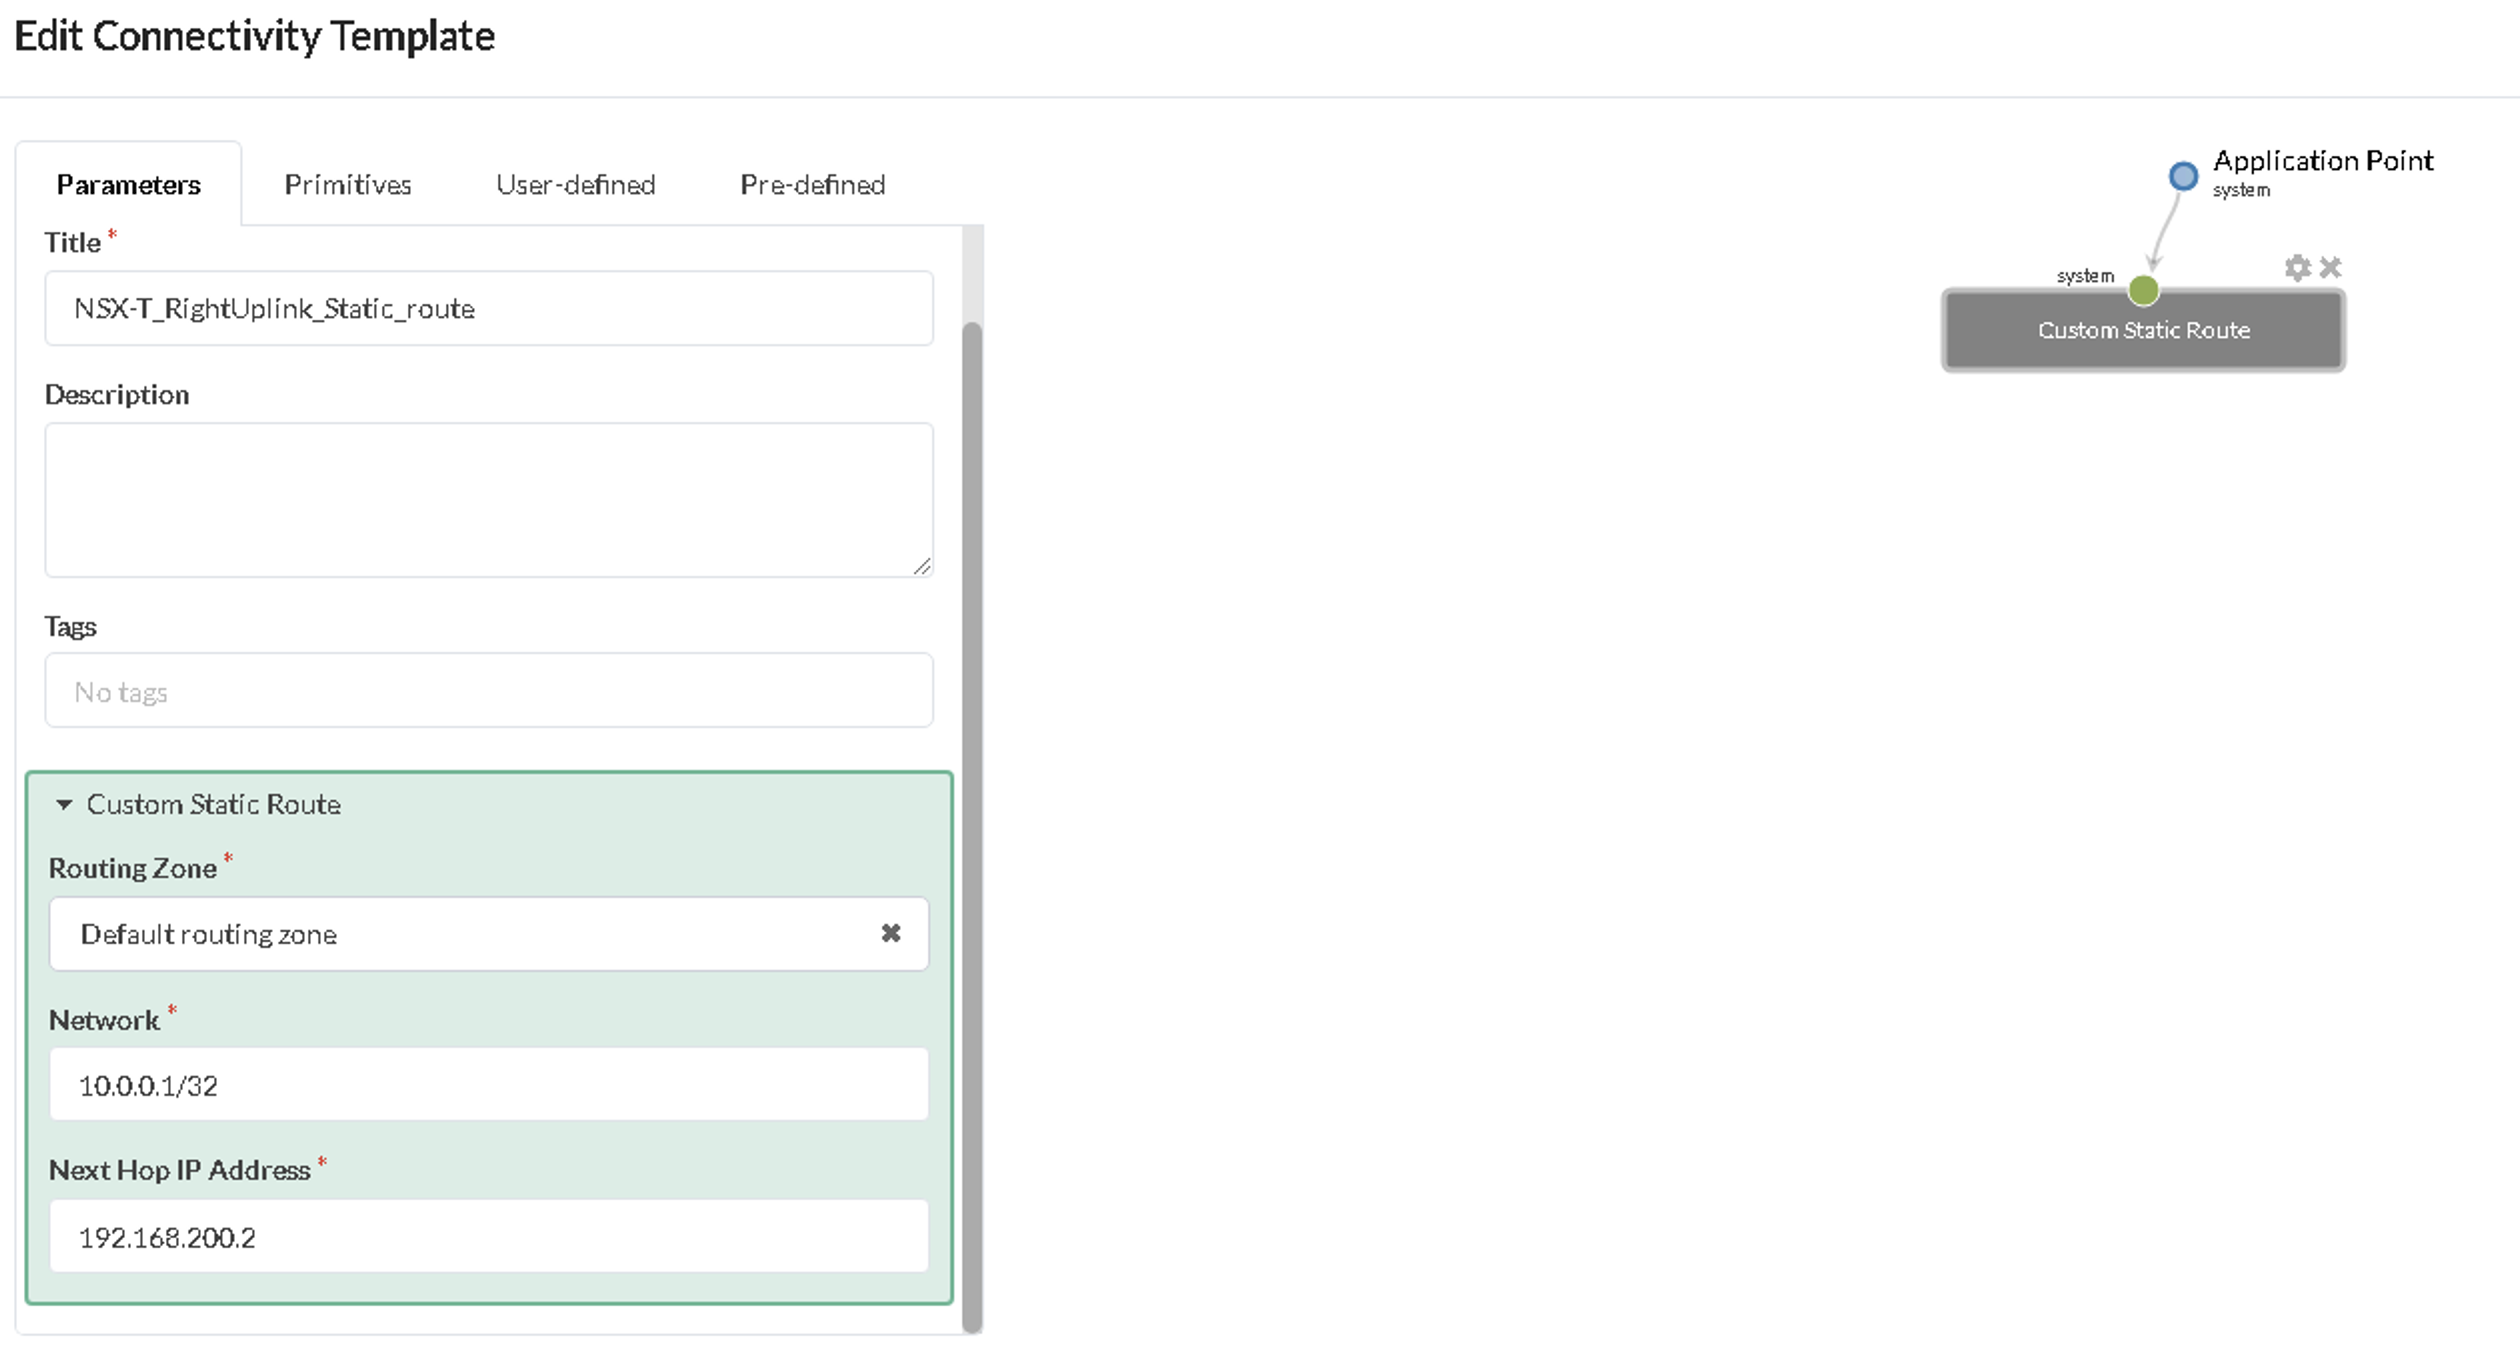Click the Network field with 10.0.0.1/32
This screenshot has height=1350, width=2520.
coord(488,1085)
